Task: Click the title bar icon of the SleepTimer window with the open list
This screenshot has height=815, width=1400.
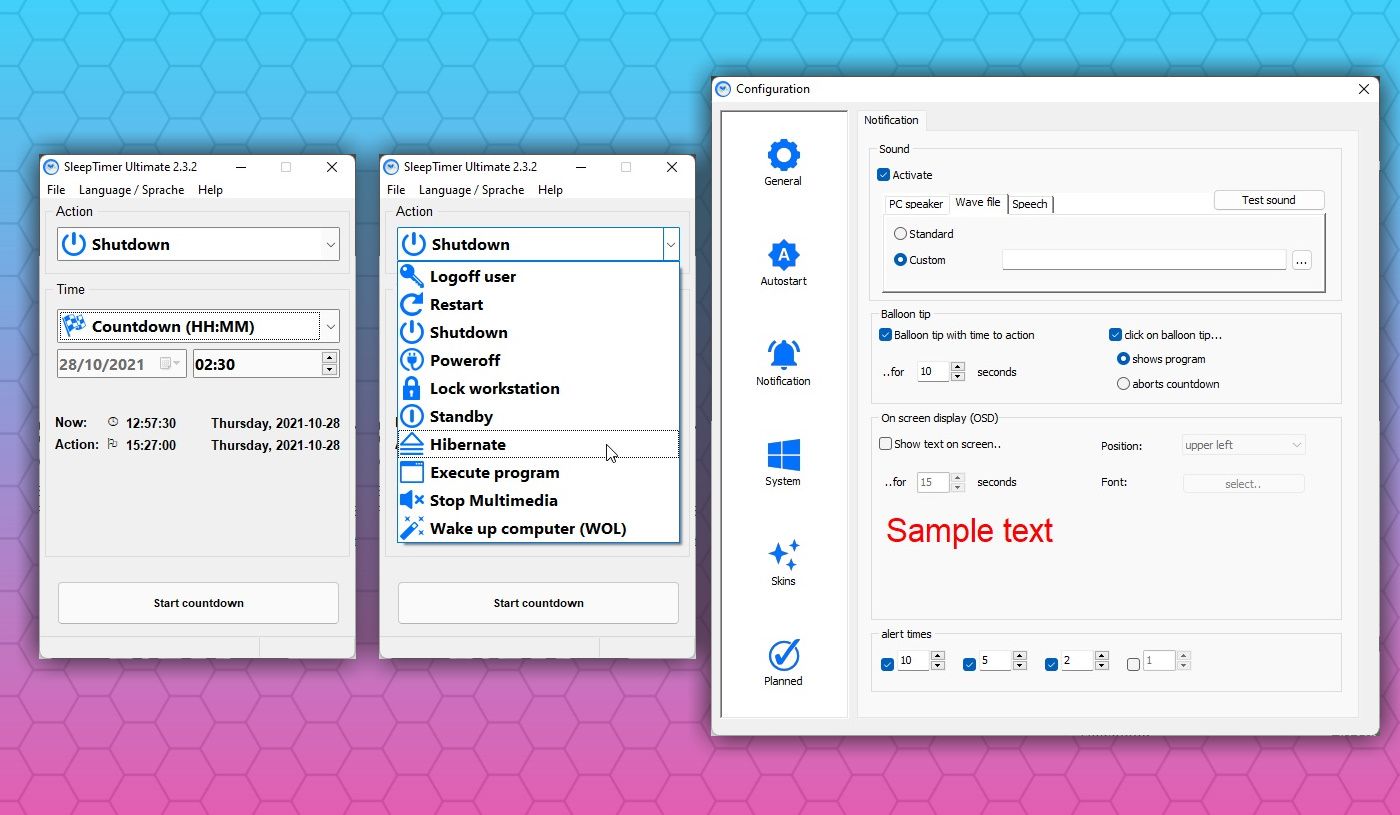Action: click(x=391, y=167)
